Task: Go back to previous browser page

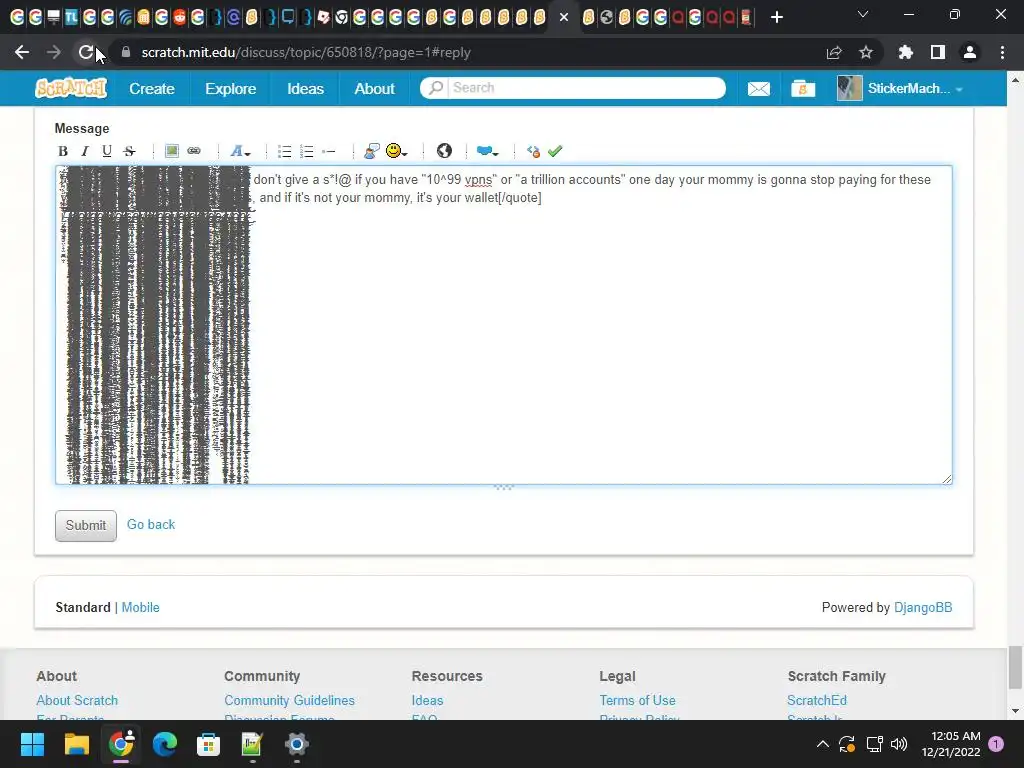Action: [22, 52]
